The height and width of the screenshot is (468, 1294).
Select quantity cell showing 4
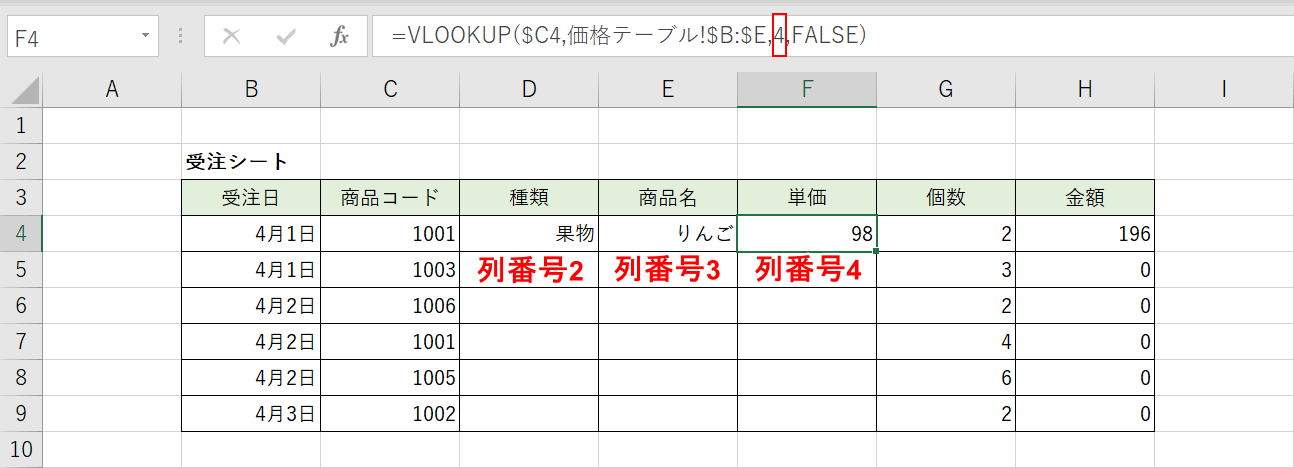(946, 342)
